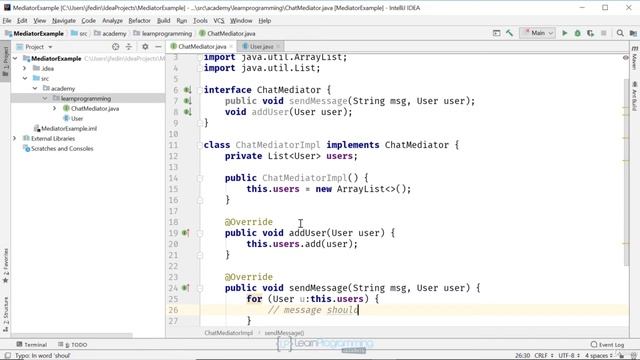The height and width of the screenshot is (360, 640).
Task: Open the Main run configuration dropdown
Action: point(538,33)
